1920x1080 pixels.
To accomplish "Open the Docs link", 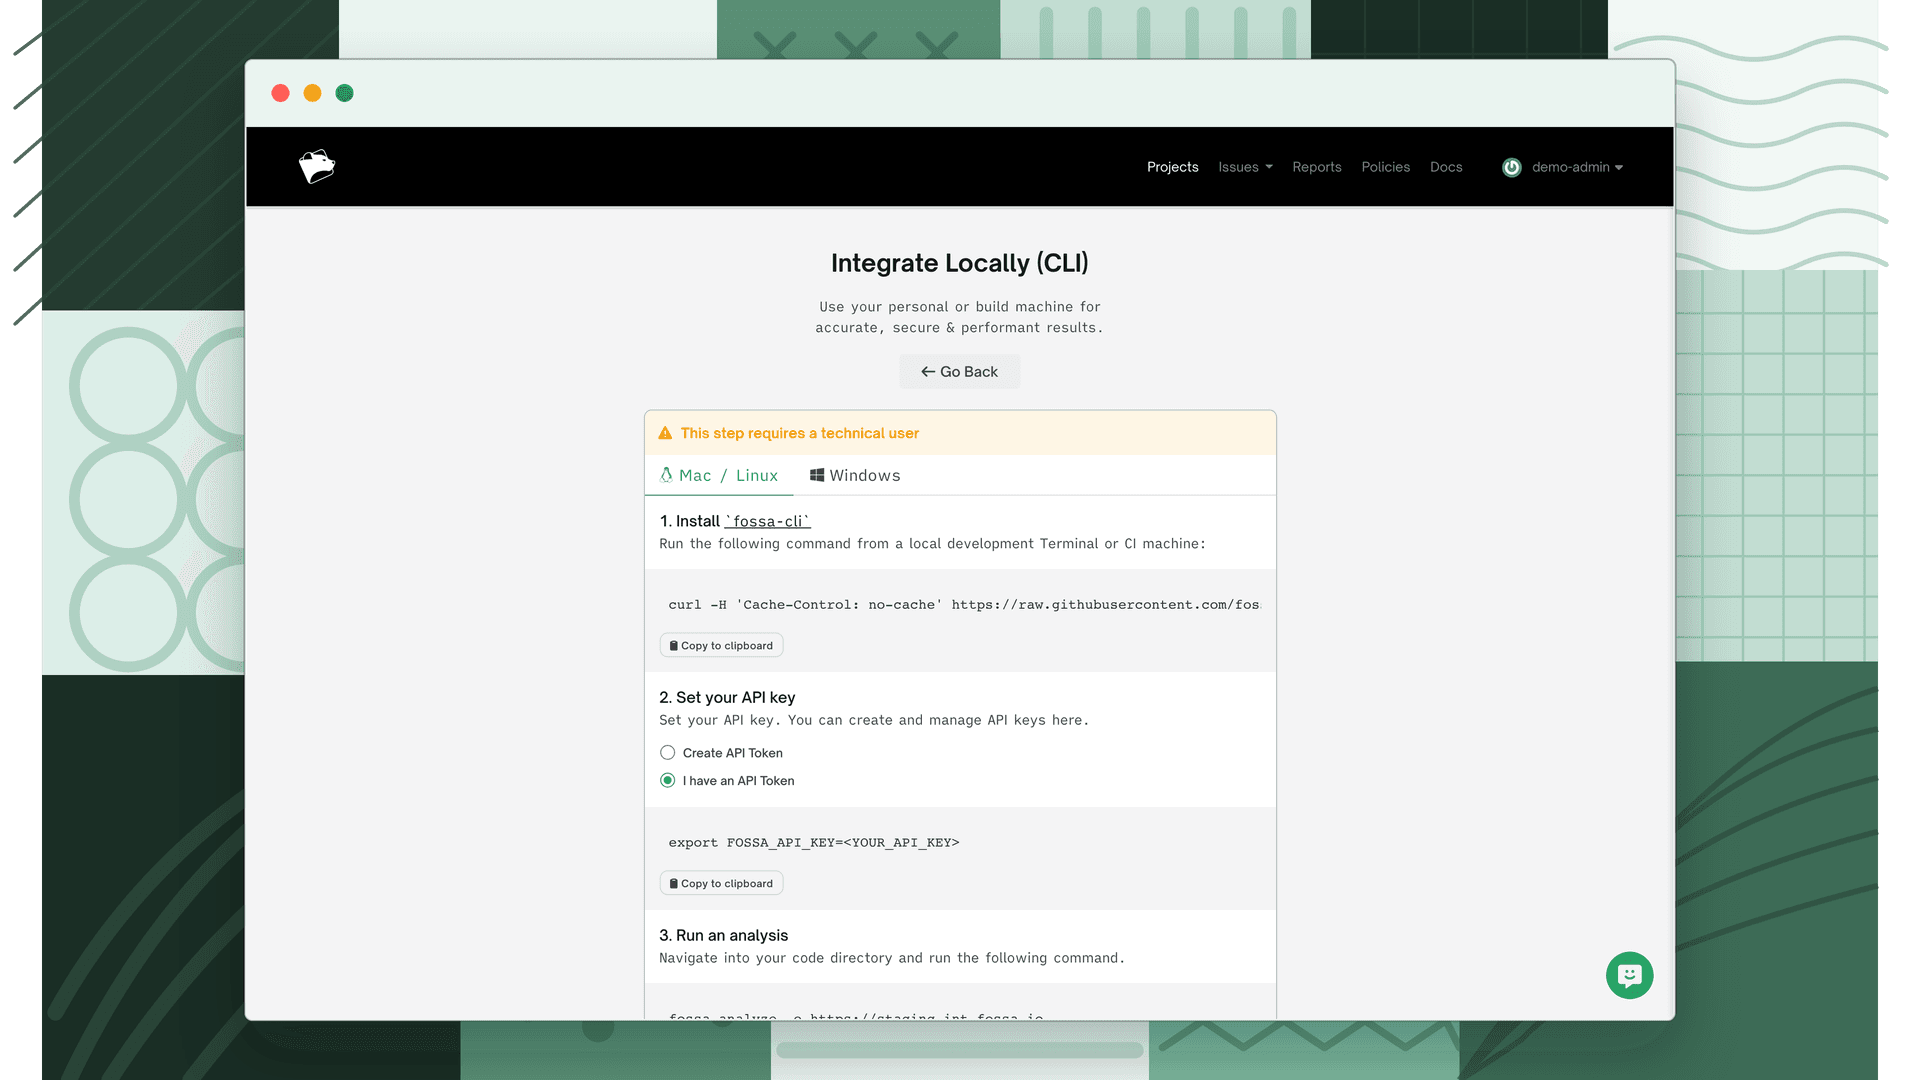I will coord(1445,167).
